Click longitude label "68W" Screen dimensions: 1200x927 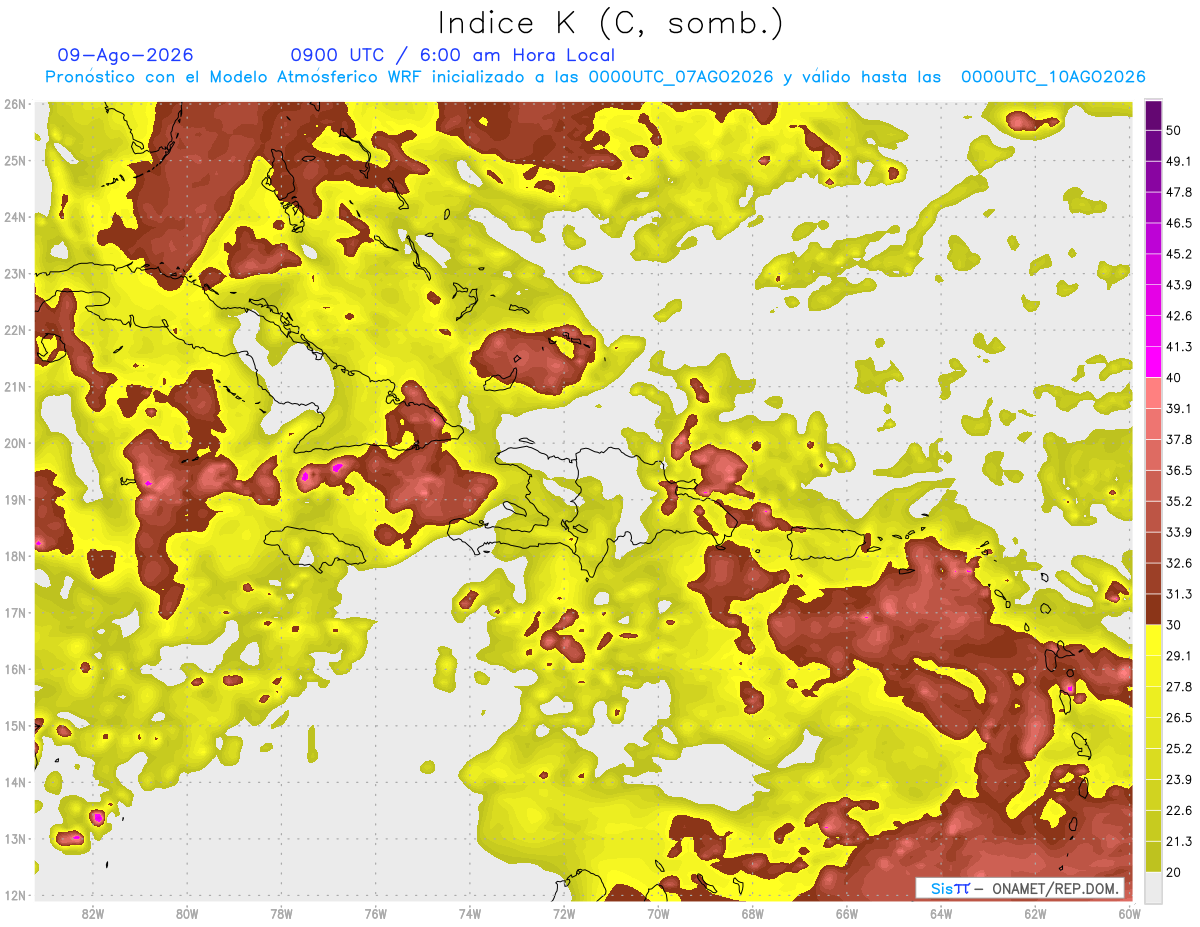[752, 914]
